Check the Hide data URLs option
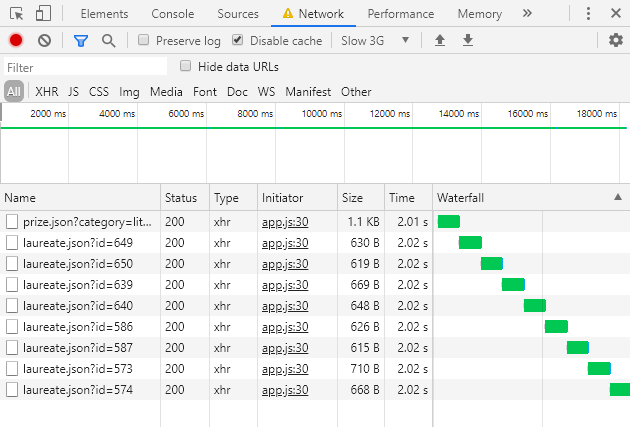The width and height of the screenshot is (630, 427). [x=186, y=66]
